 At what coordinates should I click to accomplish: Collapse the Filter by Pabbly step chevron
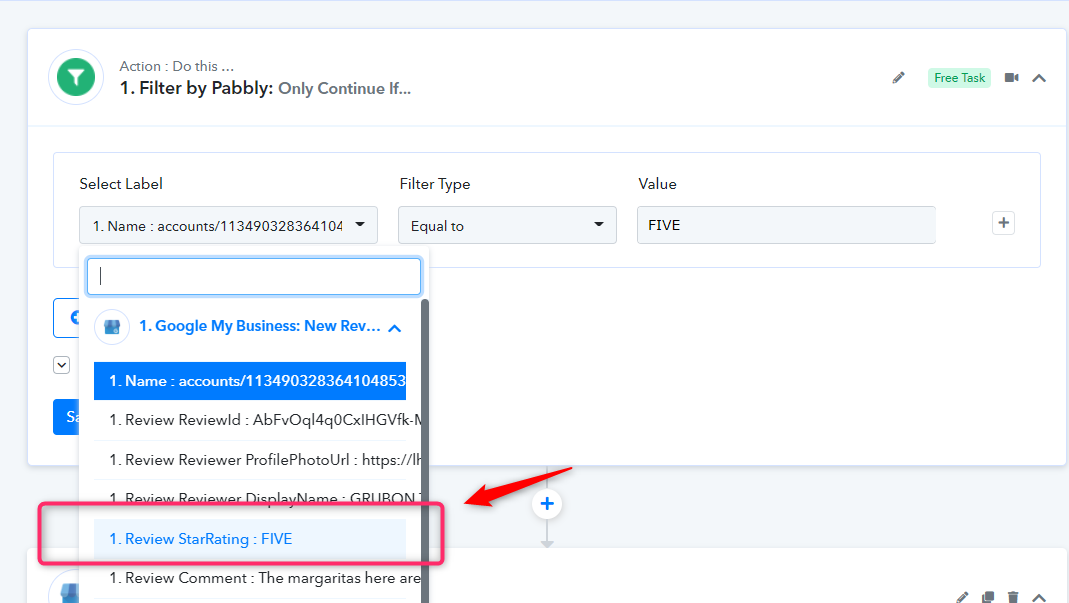point(1039,78)
